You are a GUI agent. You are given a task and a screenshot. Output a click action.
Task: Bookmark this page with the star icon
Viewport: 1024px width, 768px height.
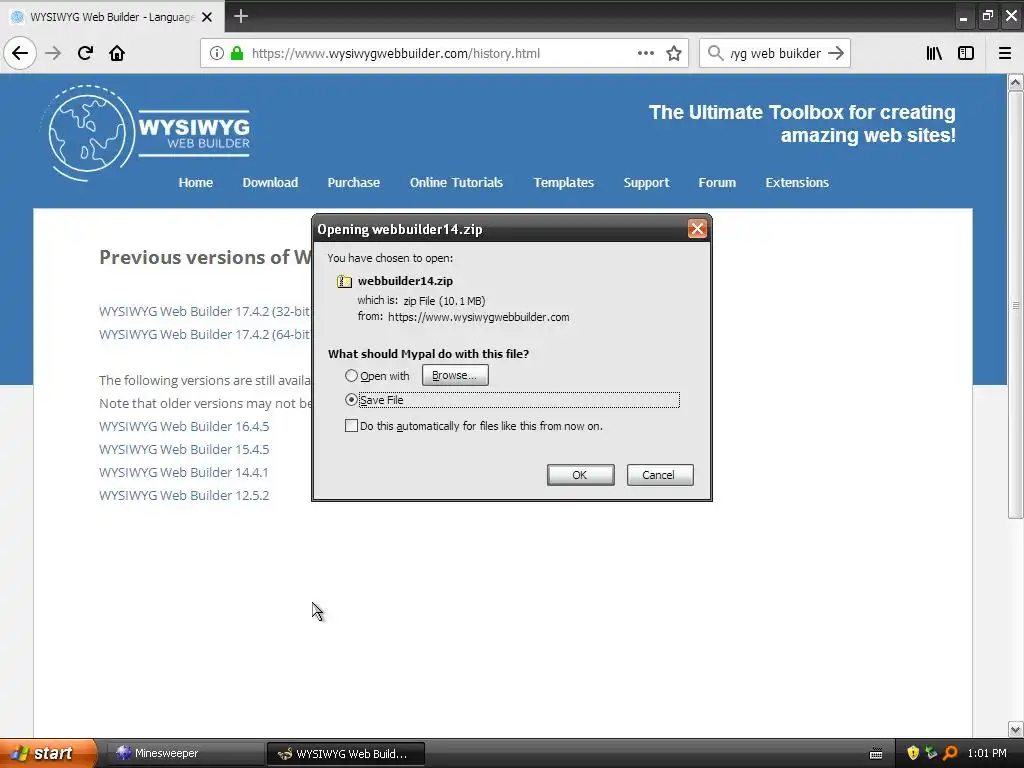(x=674, y=54)
